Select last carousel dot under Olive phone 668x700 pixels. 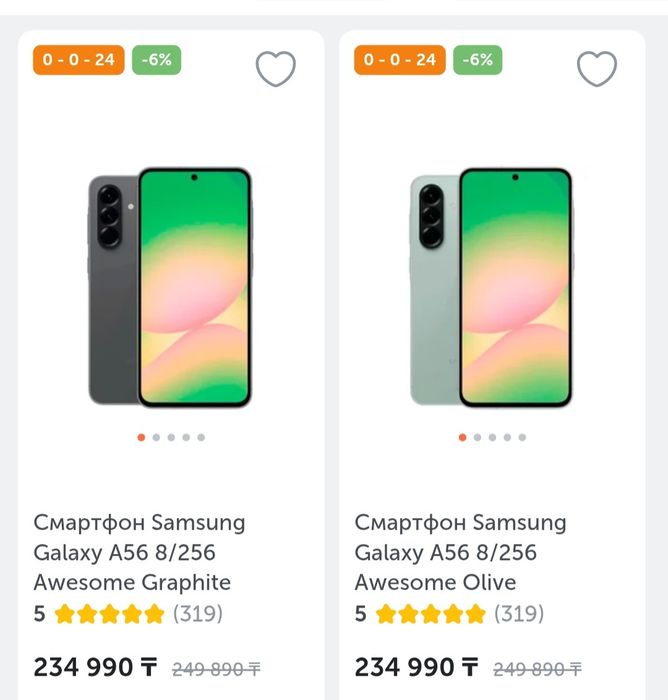522,437
